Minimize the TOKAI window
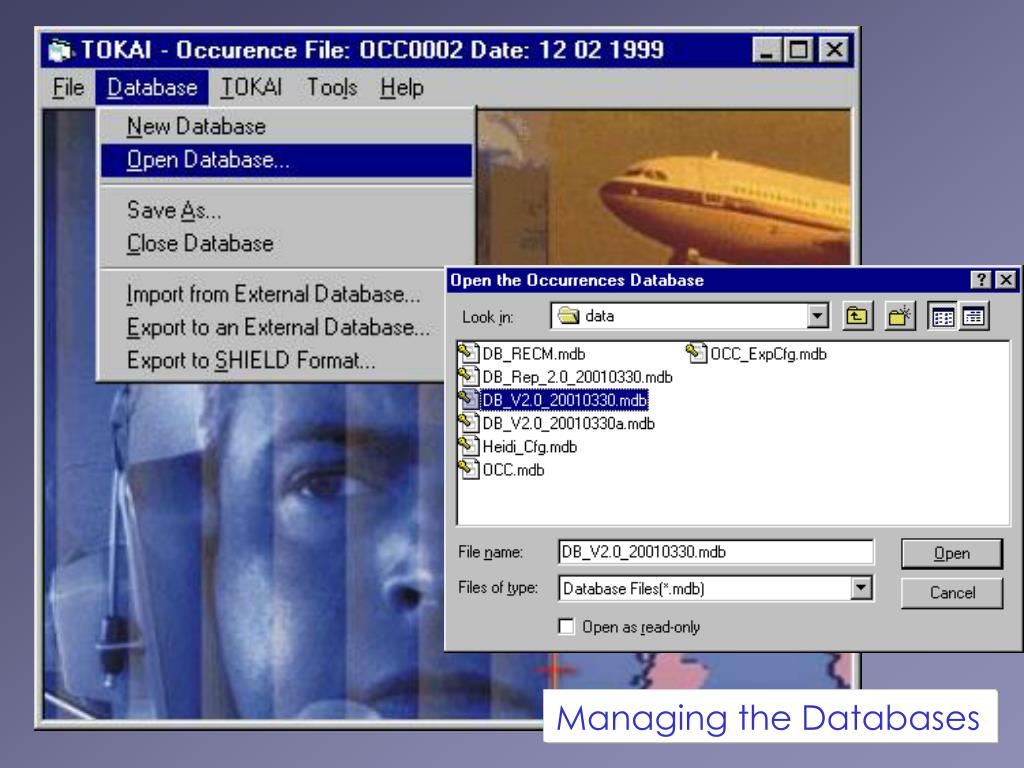The image size is (1024, 768). point(766,50)
